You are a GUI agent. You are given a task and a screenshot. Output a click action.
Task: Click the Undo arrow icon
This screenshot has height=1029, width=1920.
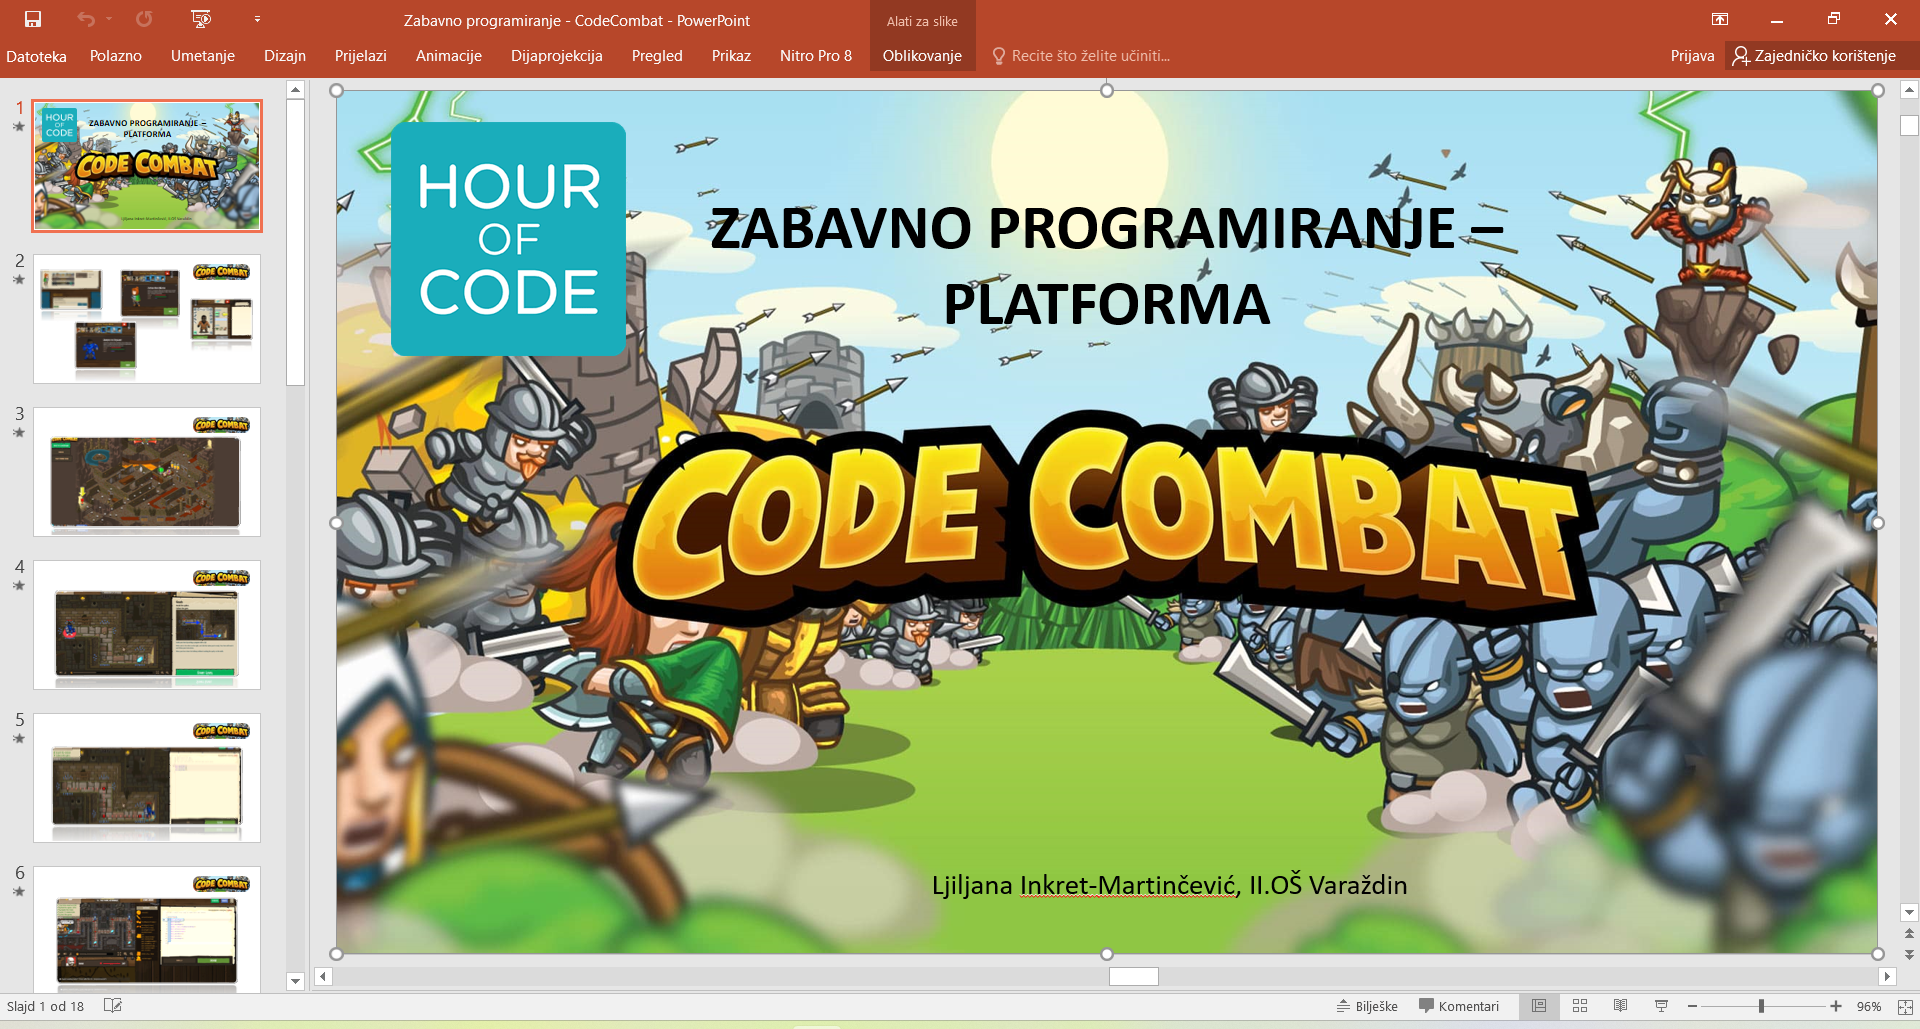click(86, 19)
